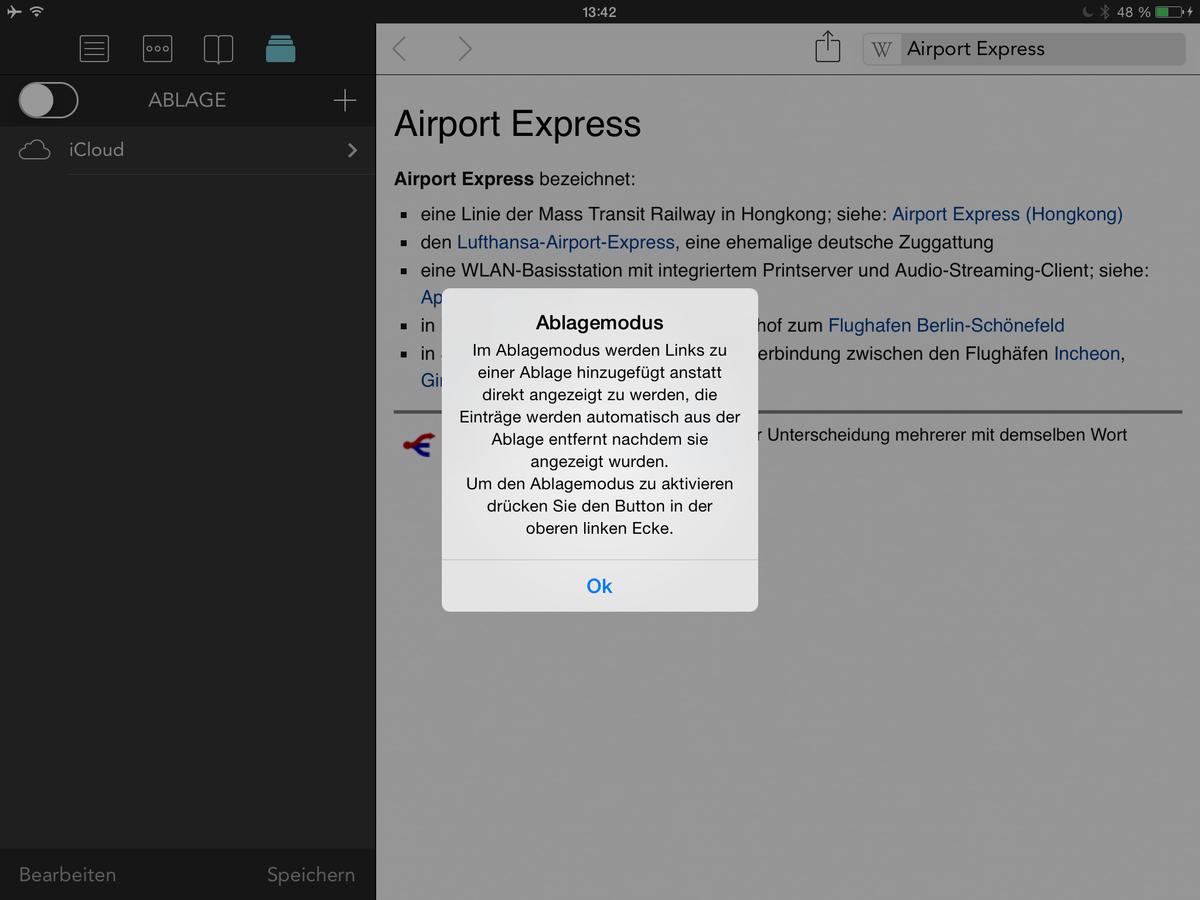The height and width of the screenshot is (900, 1200).
Task: Tap the three-dots box icon in sidebar
Action: pyautogui.click(x=157, y=48)
